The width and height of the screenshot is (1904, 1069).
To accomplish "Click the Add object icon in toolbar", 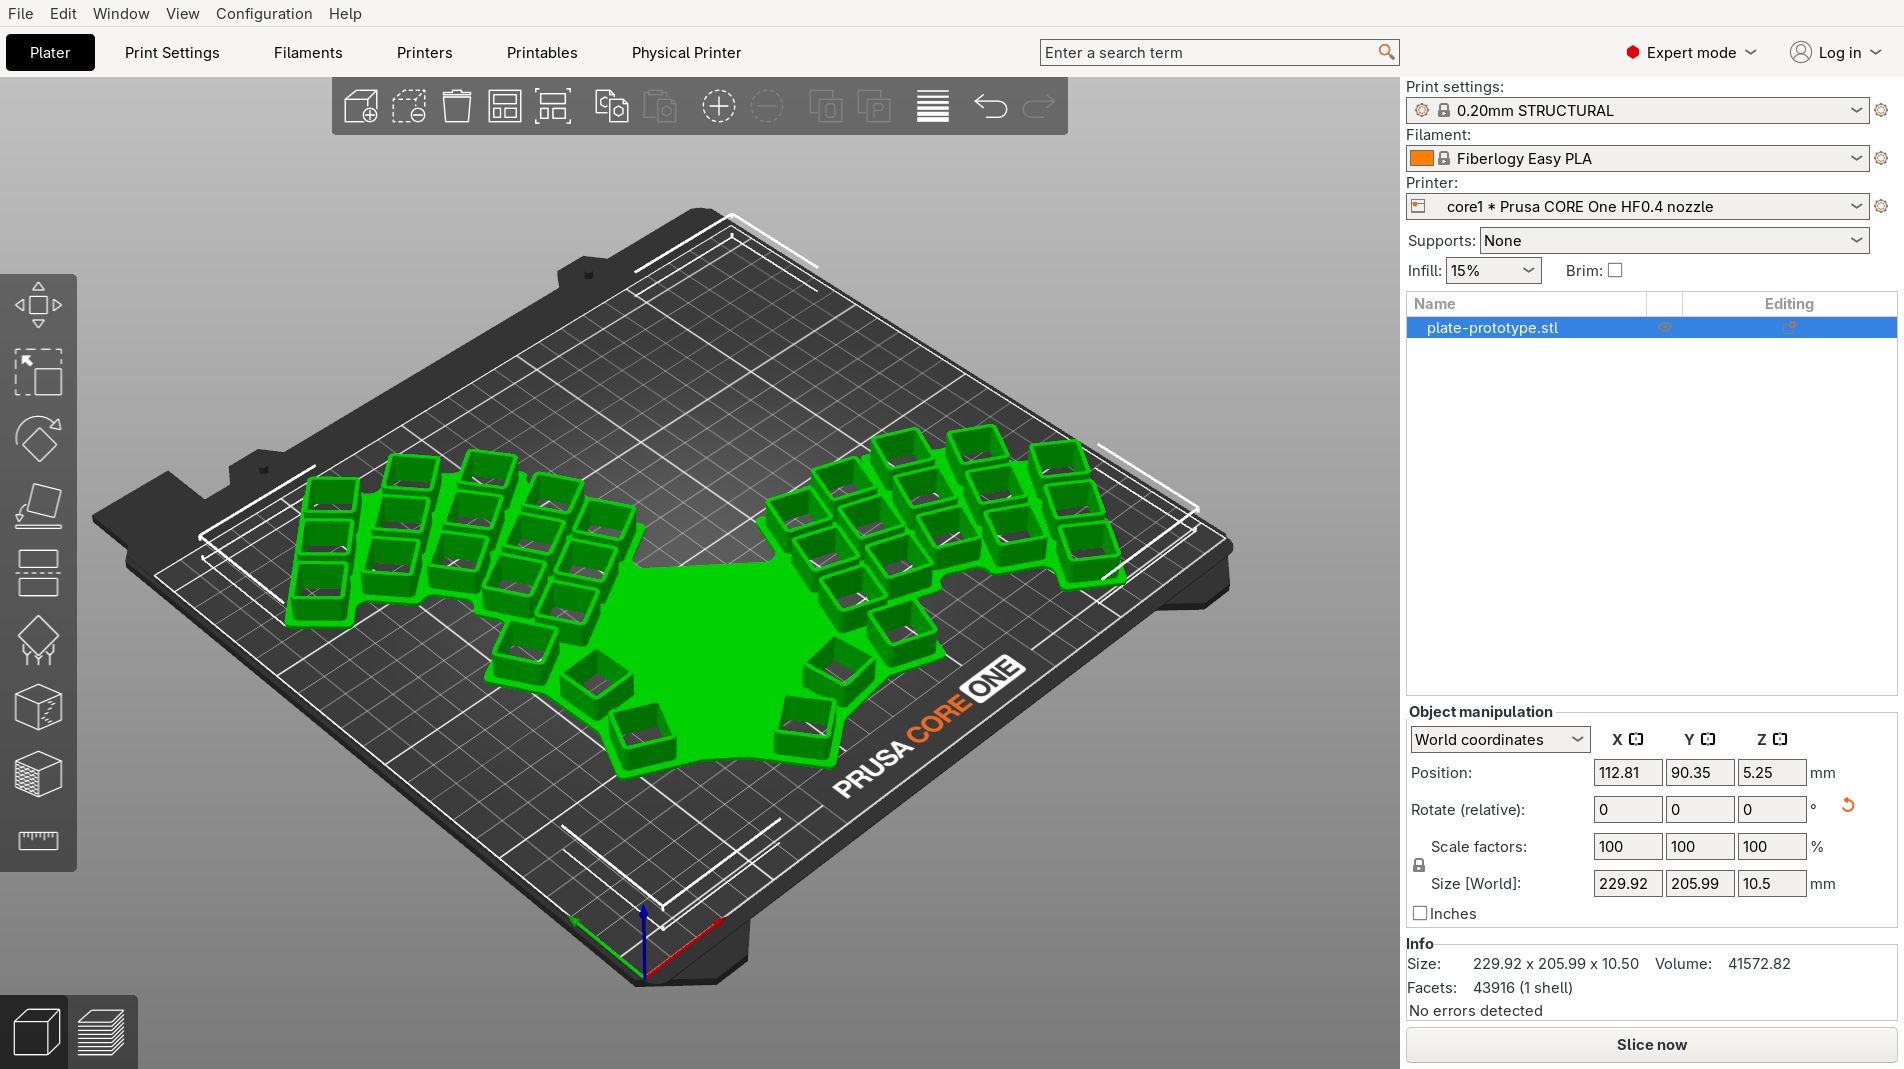I will [x=360, y=106].
